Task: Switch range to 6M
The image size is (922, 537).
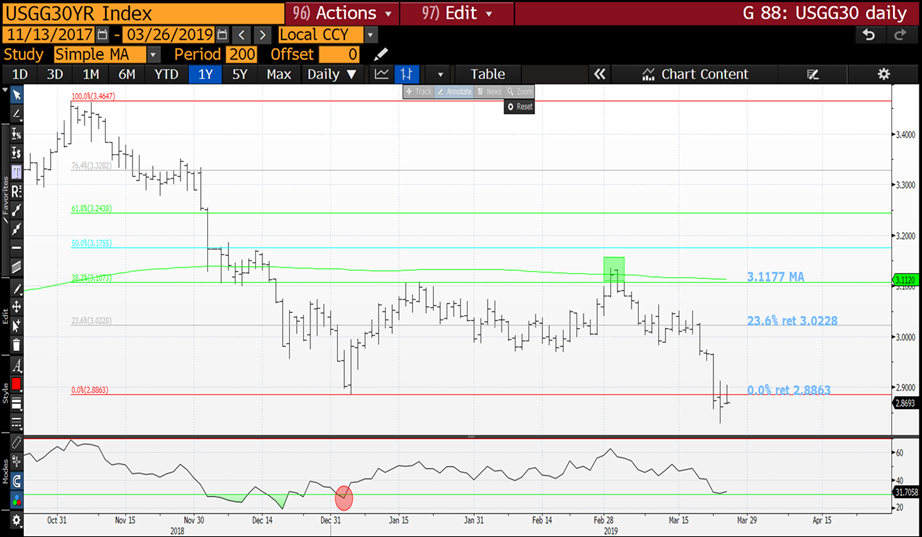Action: (126, 74)
